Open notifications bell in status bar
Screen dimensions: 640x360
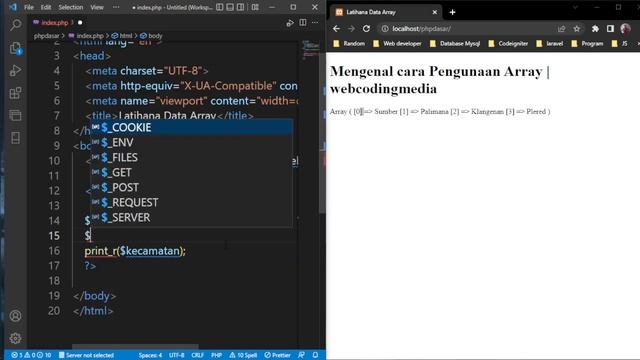point(315,355)
